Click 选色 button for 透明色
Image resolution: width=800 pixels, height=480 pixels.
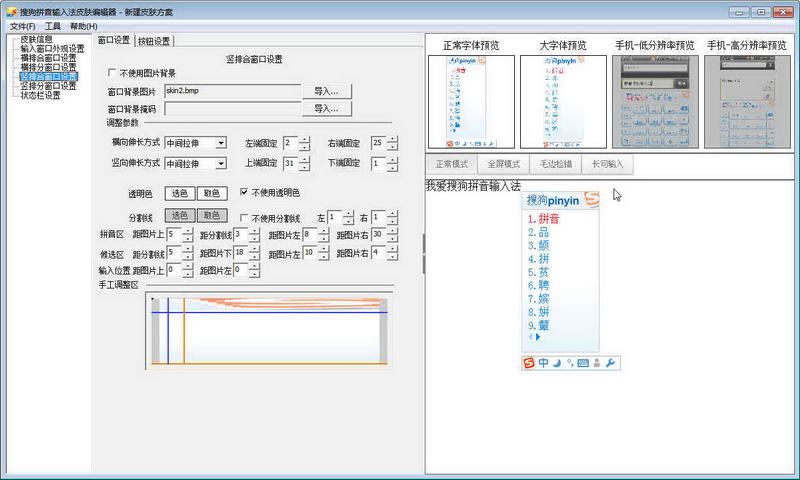click(x=180, y=193)
